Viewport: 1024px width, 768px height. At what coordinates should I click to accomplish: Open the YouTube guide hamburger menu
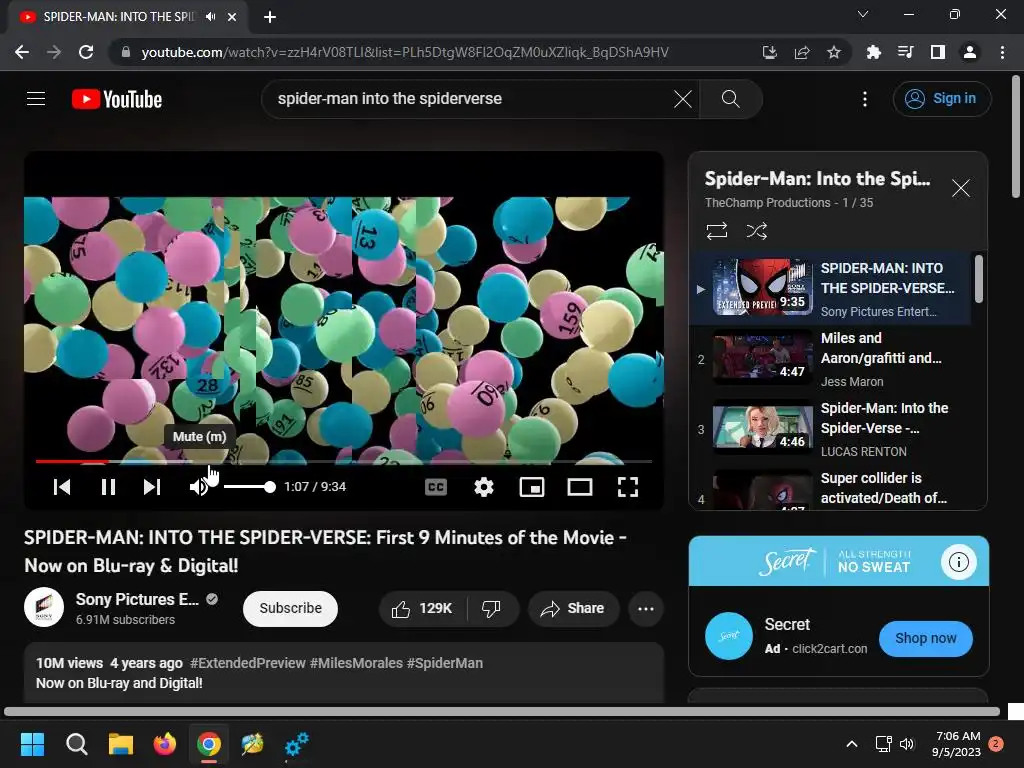tap(36, 99)
